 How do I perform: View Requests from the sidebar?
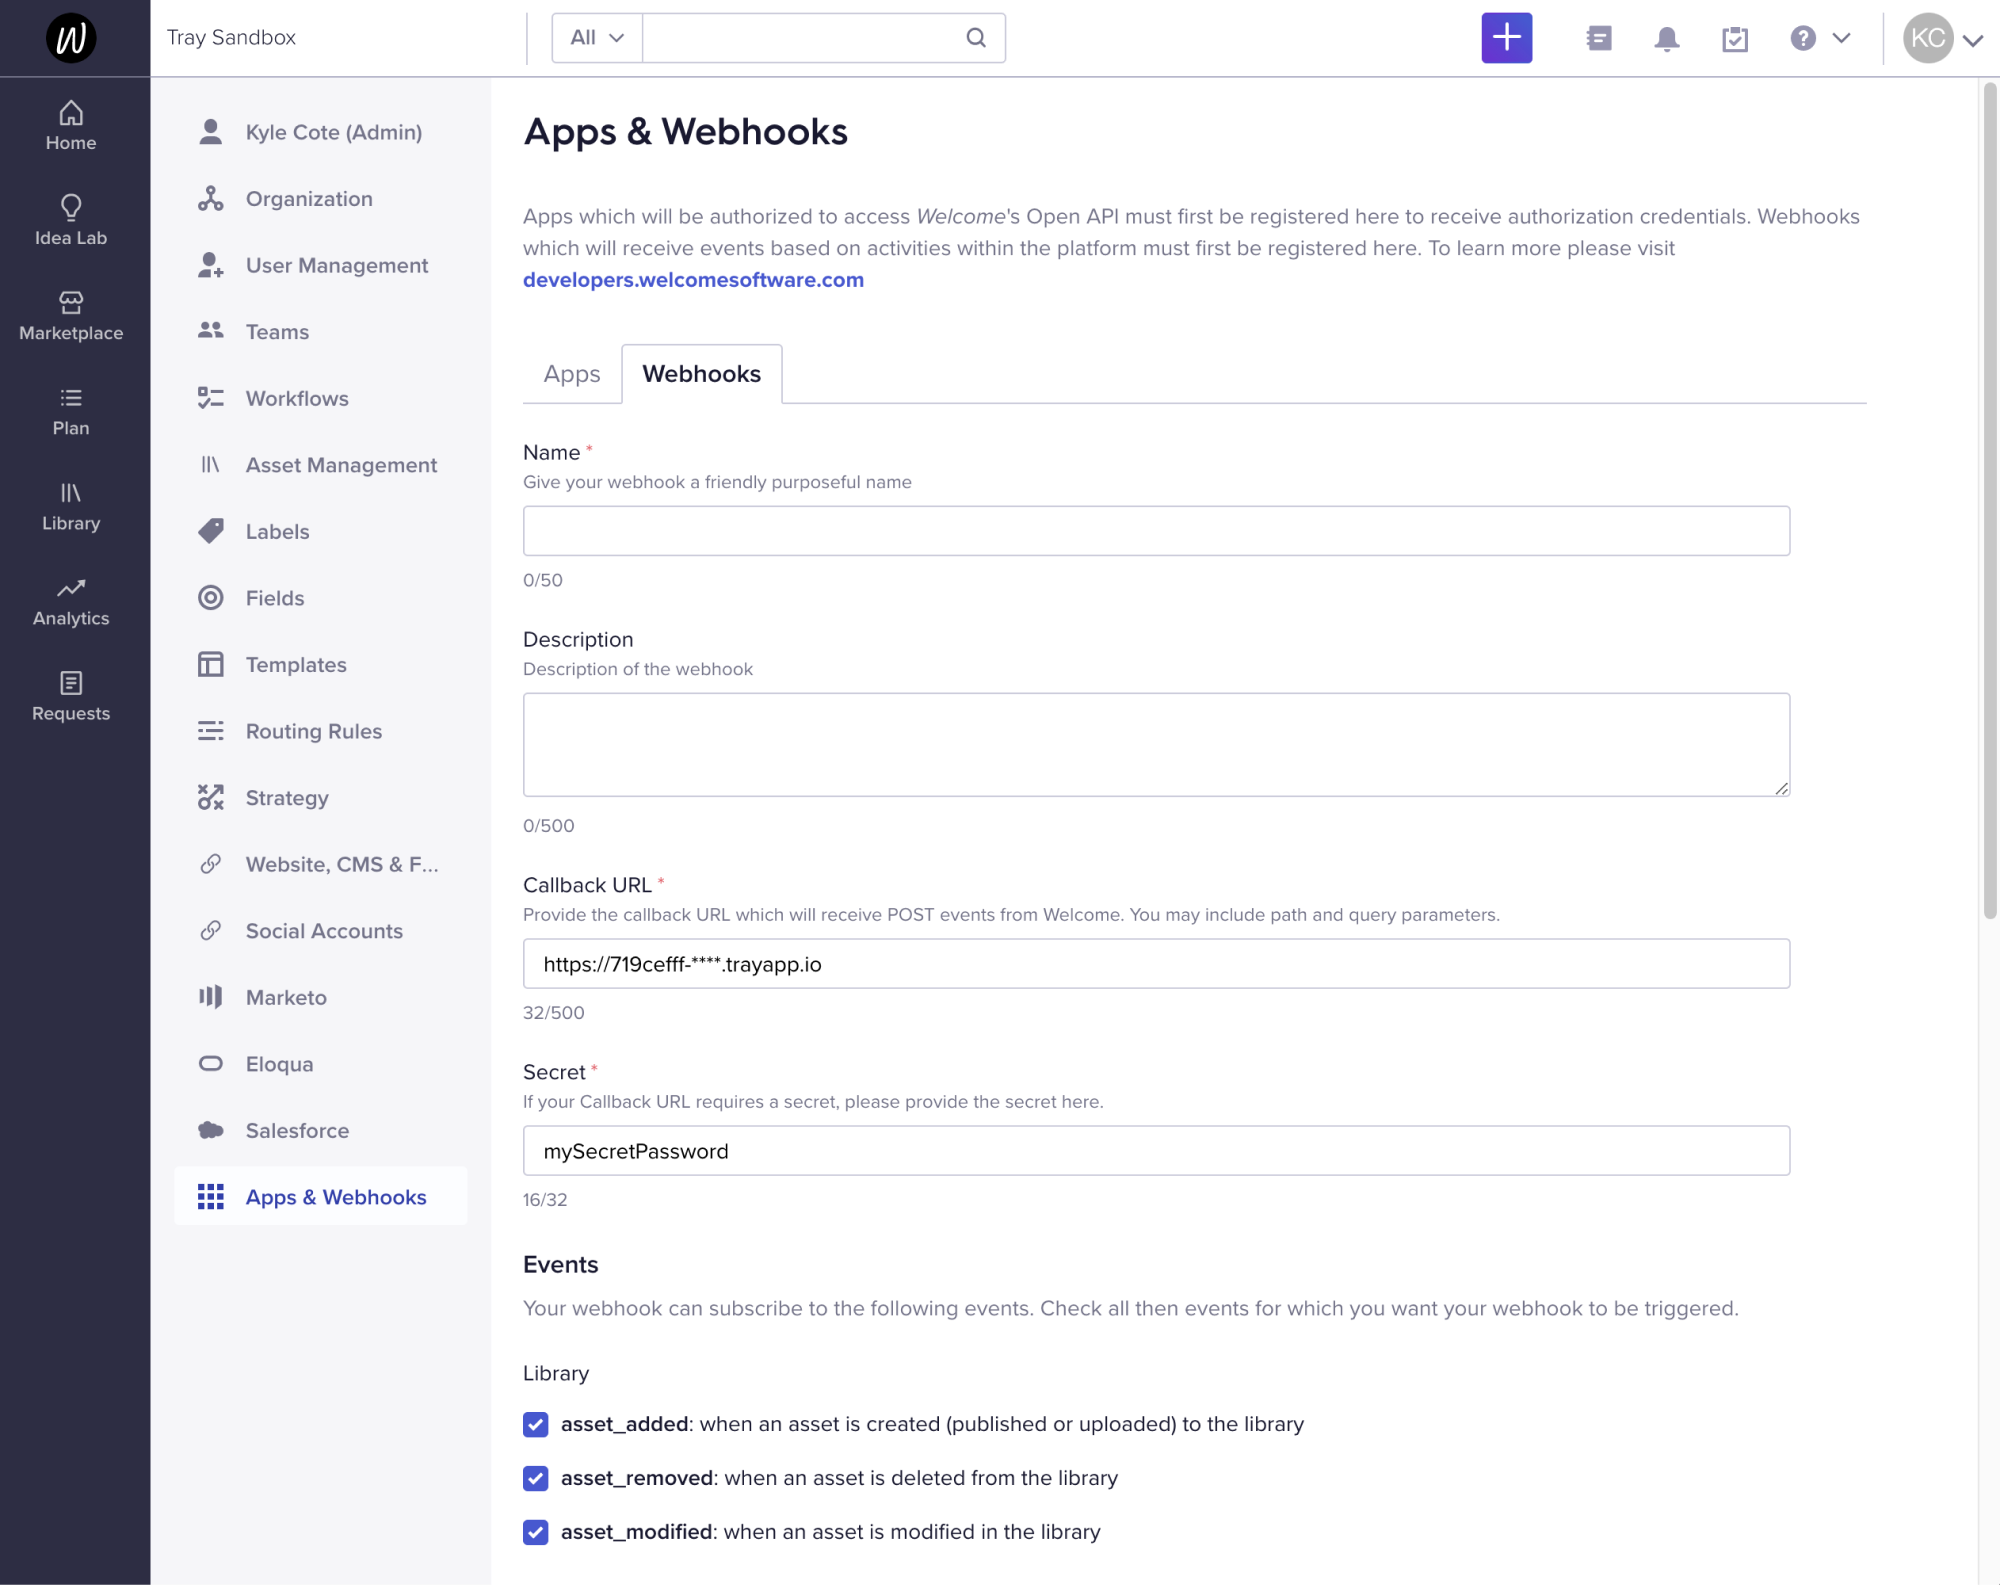pyautogui.click(x=70, y=697)
